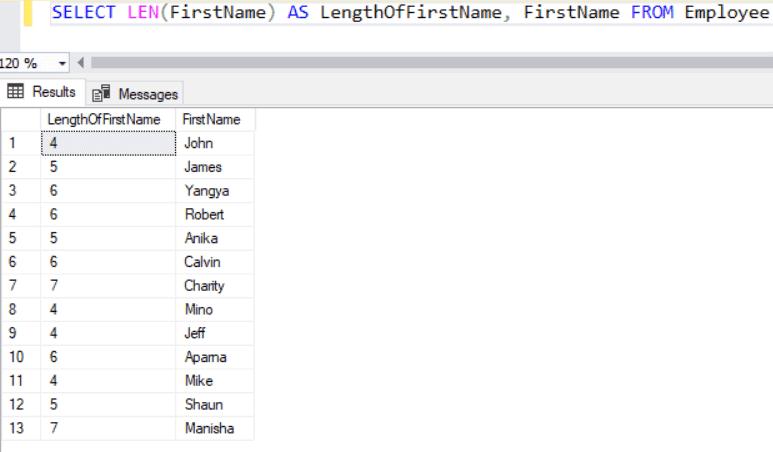Click the cell containing Yangya
The image size is (773, 452).
click(x=215, y=191)
